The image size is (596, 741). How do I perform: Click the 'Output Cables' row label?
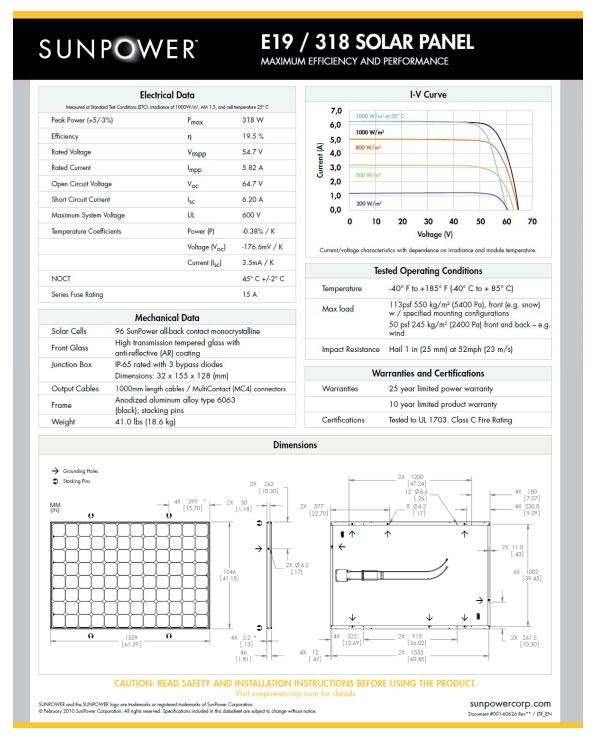pos(75,388)
